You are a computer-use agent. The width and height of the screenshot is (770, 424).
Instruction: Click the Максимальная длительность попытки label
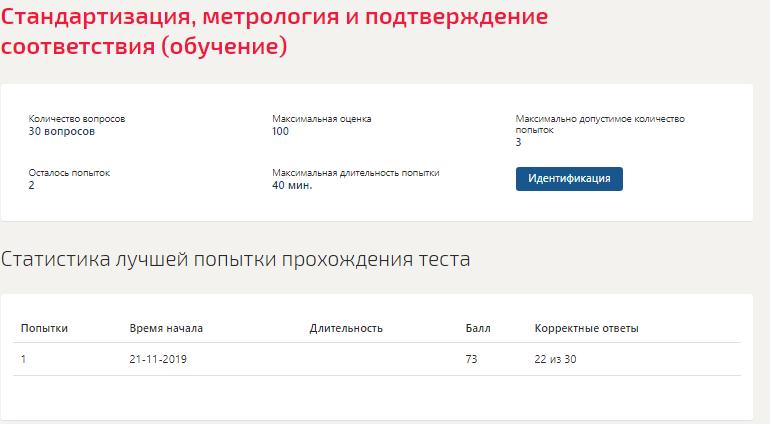point(356,173)
